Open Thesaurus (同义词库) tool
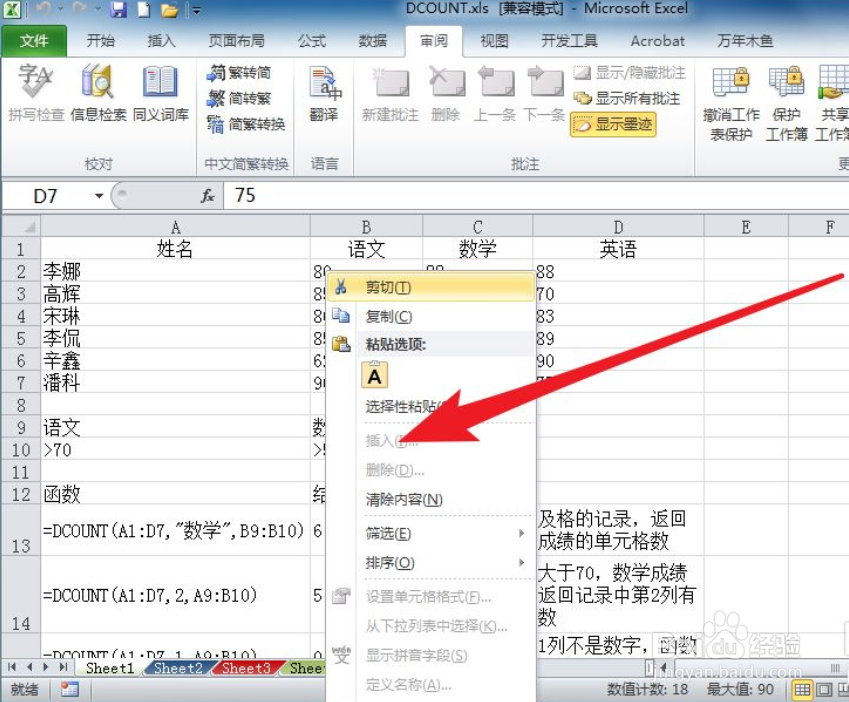This screenshot has height=702, width=849. (x=160, y=92)
